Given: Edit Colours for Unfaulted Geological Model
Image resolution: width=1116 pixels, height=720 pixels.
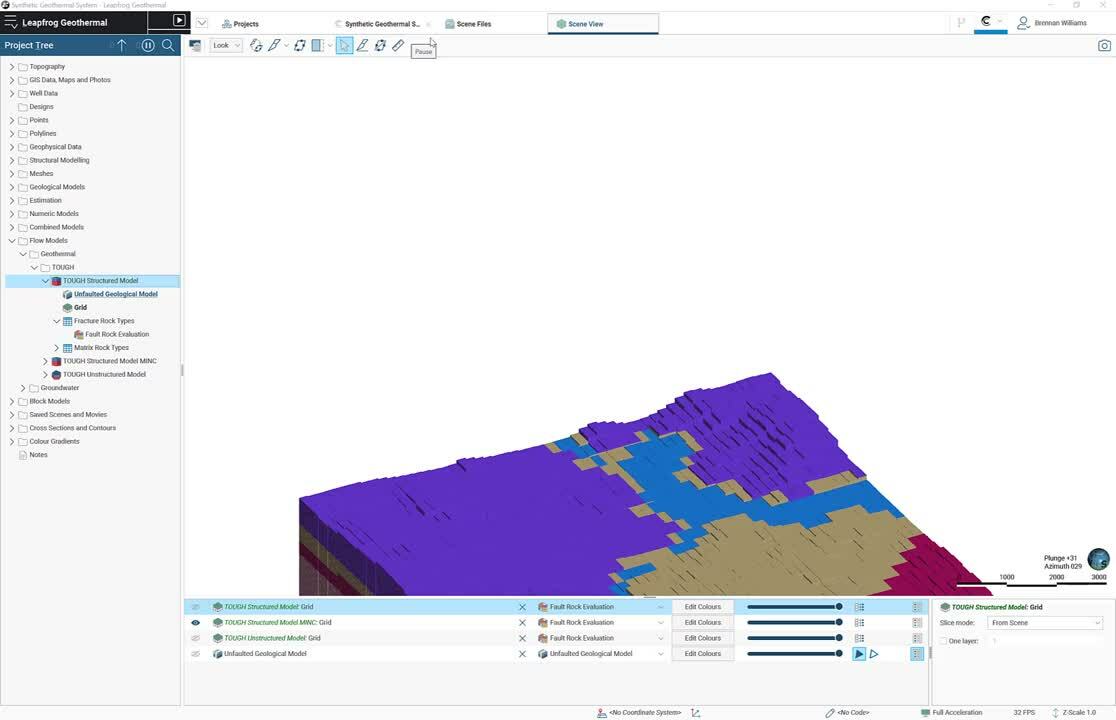Looking at the screenshot, I should click(703, 654).
